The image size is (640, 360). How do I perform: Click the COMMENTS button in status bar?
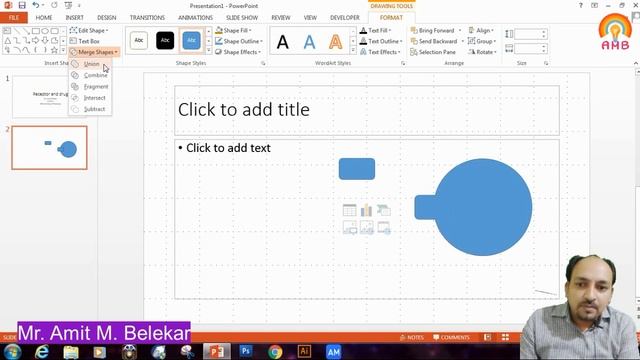[451, 338]
